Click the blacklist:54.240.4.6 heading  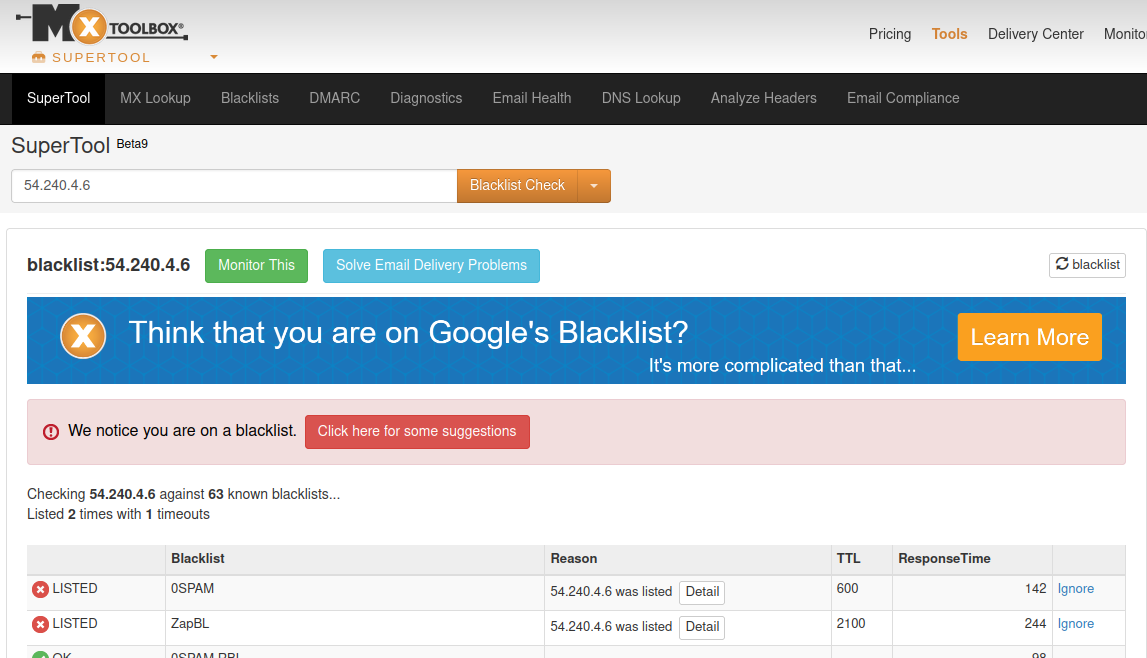point(108,265)
